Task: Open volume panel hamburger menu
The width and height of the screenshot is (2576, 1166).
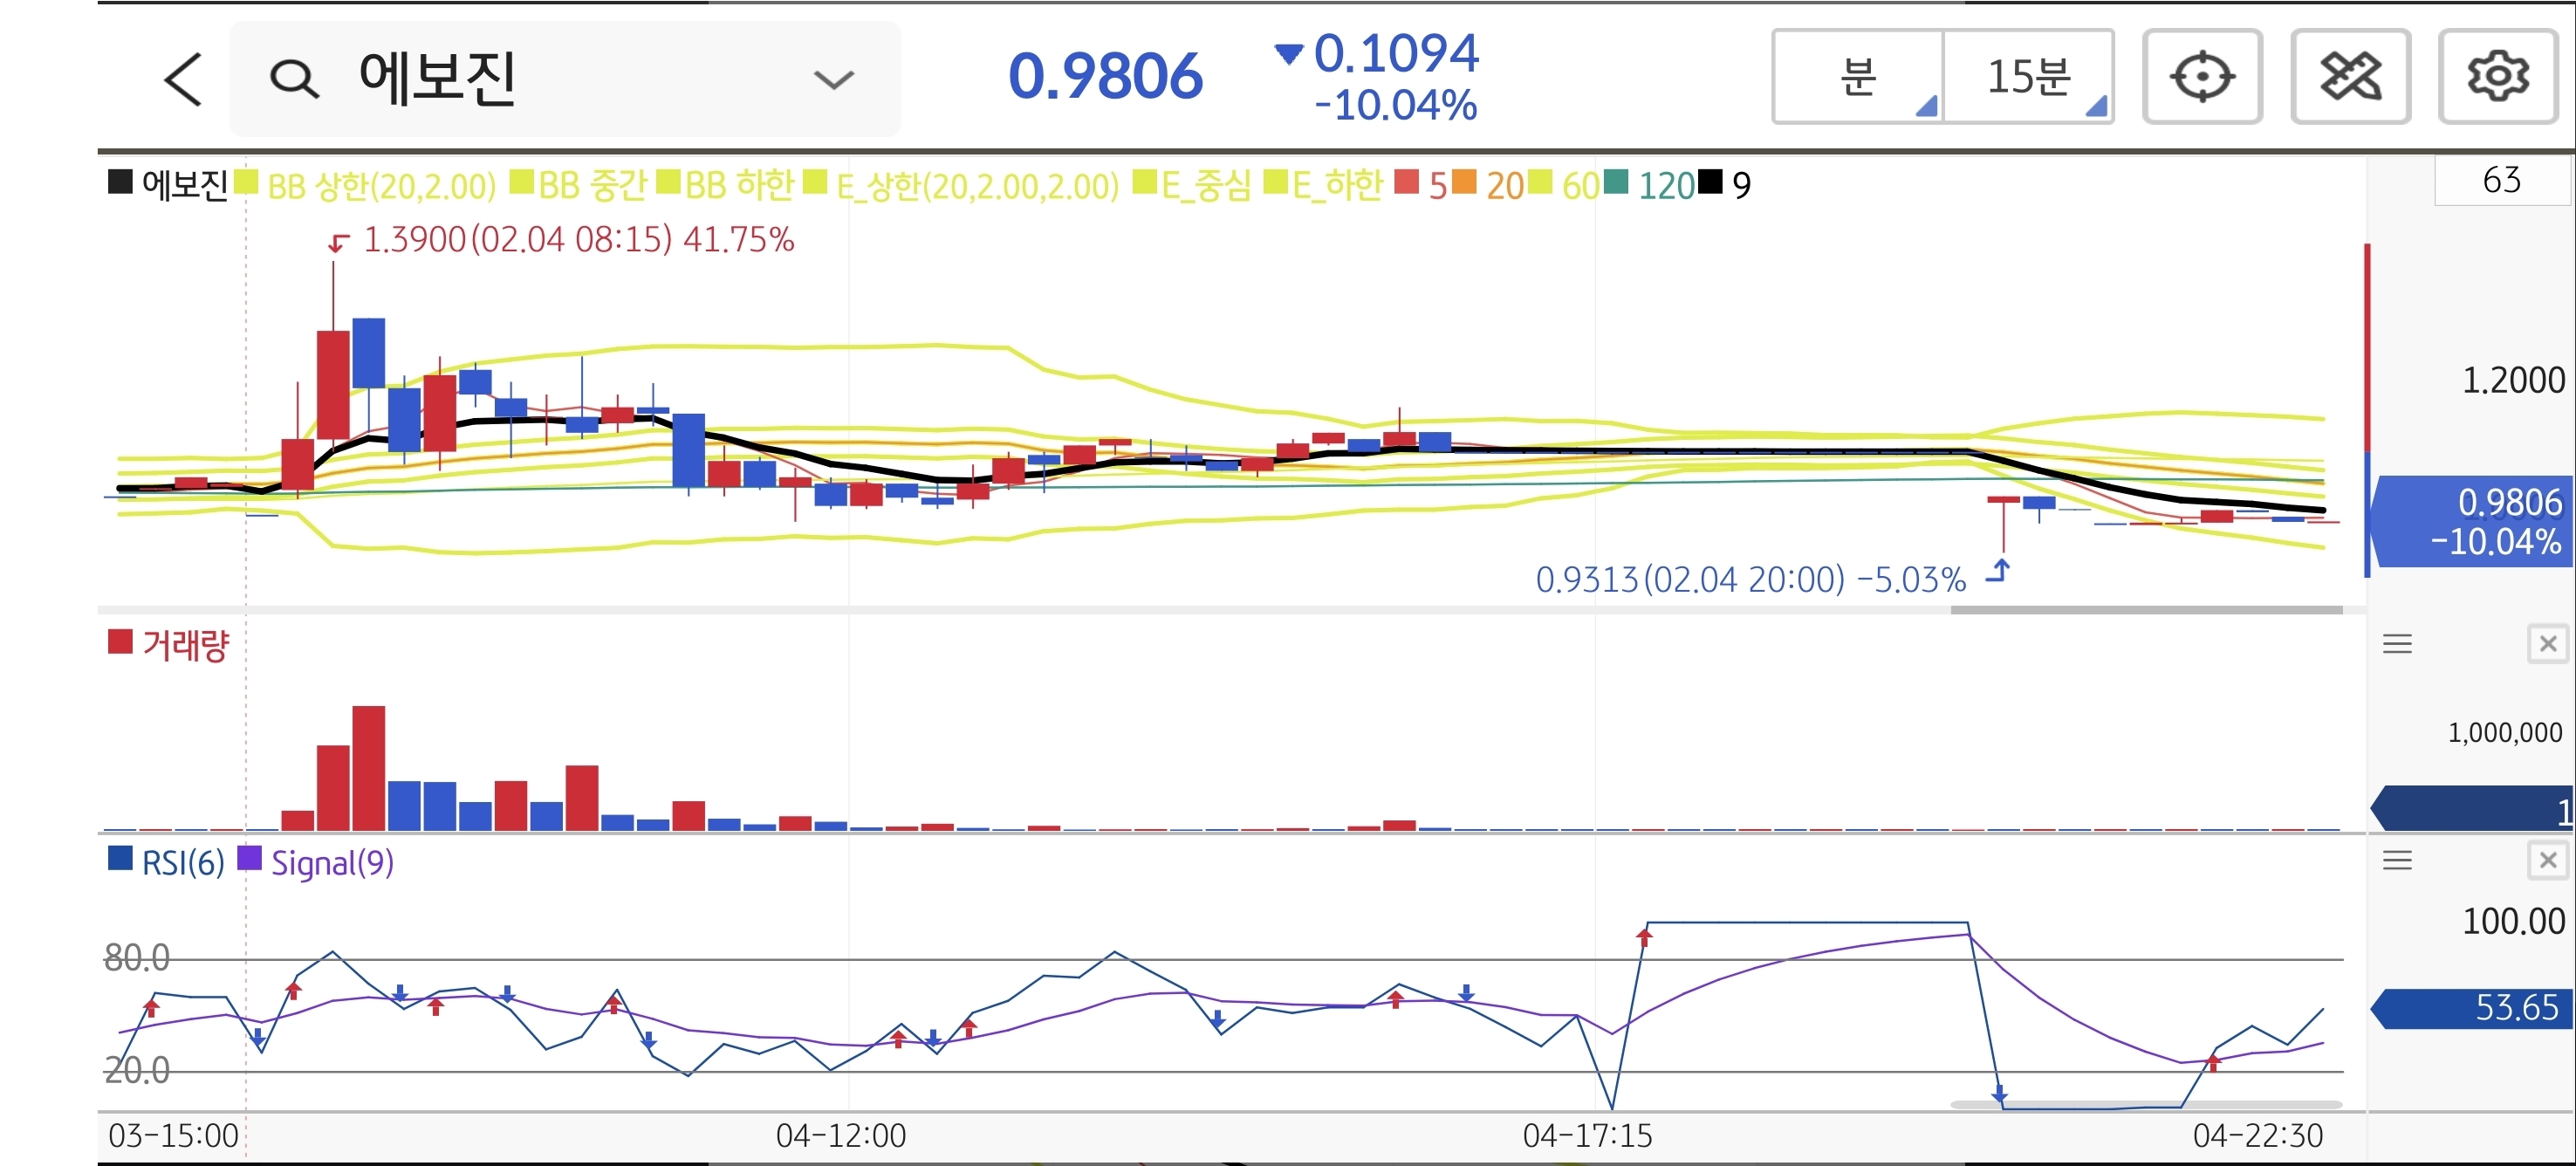Action: 2396,644
